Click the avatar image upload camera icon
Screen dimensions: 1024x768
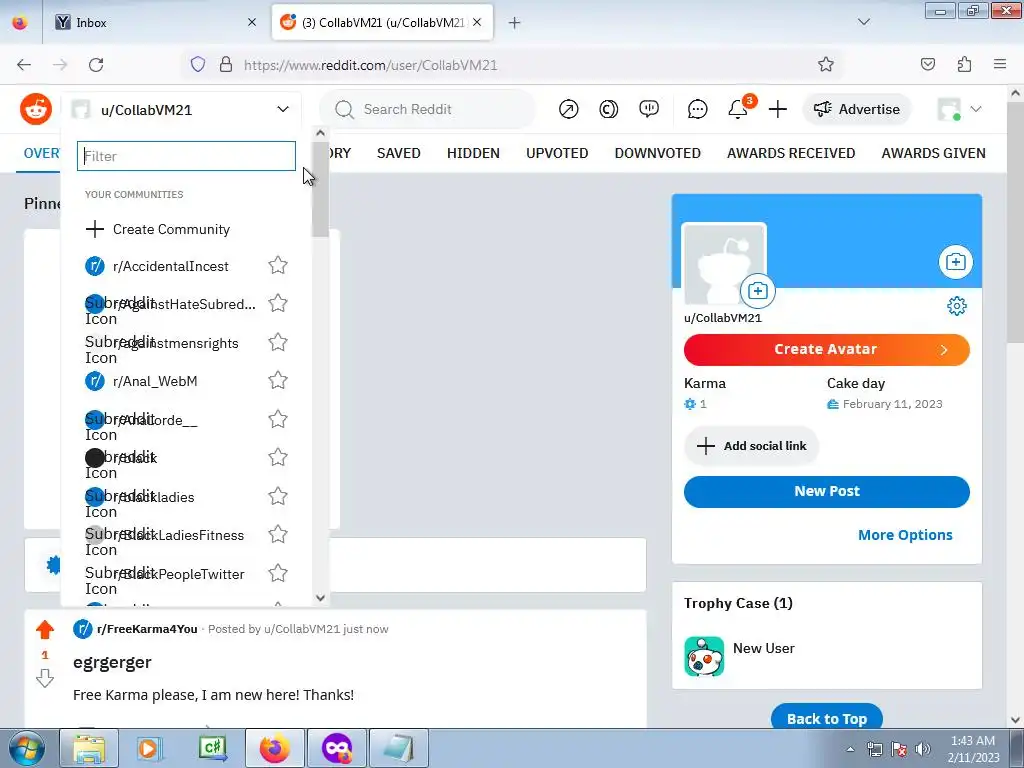click(x=758, y=291)
